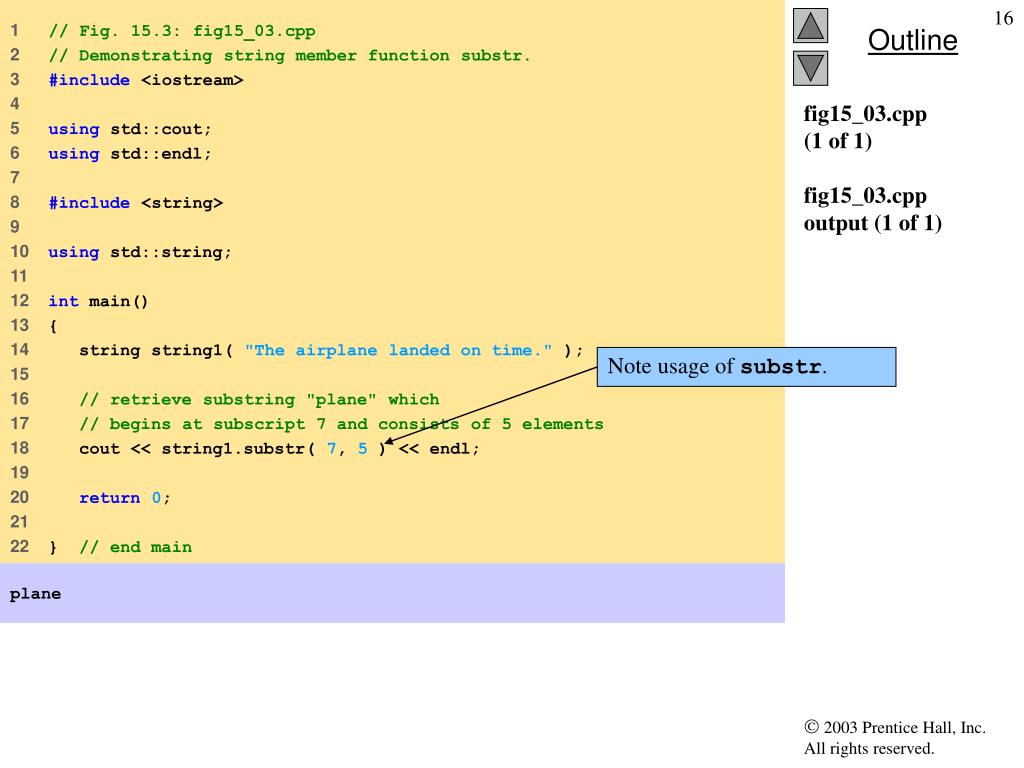Open the underlined Outline link

coord(912,41)
